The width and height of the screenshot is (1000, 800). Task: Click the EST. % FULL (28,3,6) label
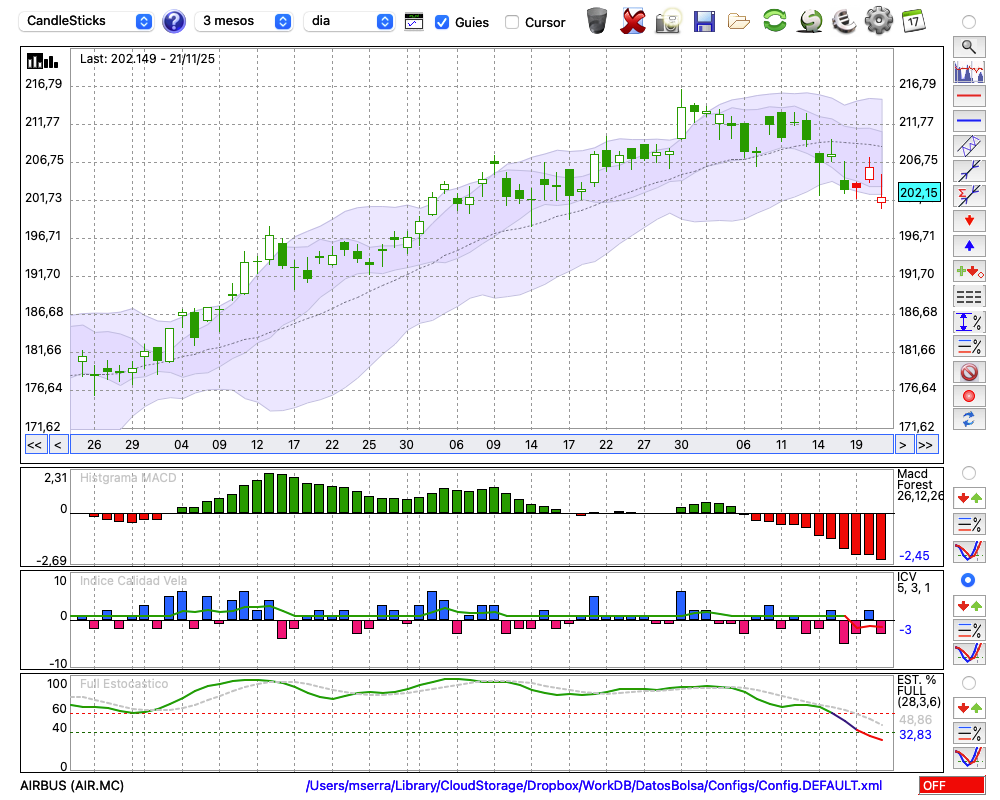click(x=918, y=691)
